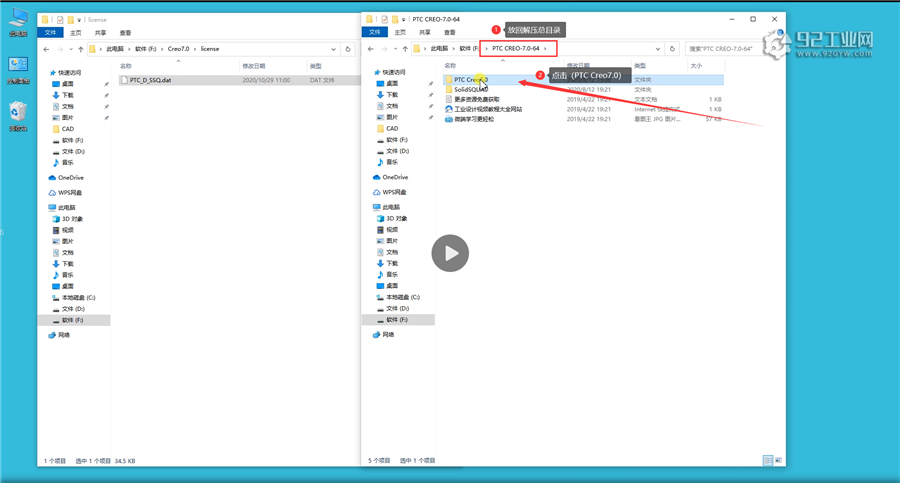The height and width of the screenshot is (483, 900).
Task: Open 文件 menu in license window
Action: tap(51, 33)
